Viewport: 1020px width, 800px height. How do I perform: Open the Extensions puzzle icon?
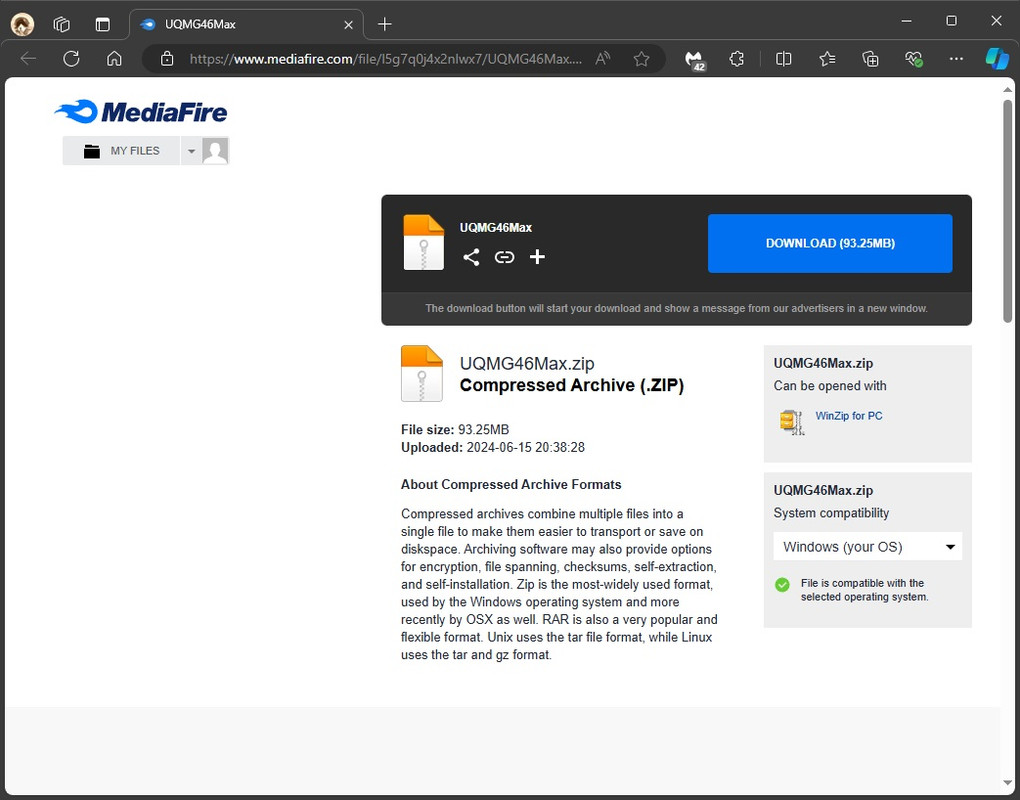click(x=736, y=59)
